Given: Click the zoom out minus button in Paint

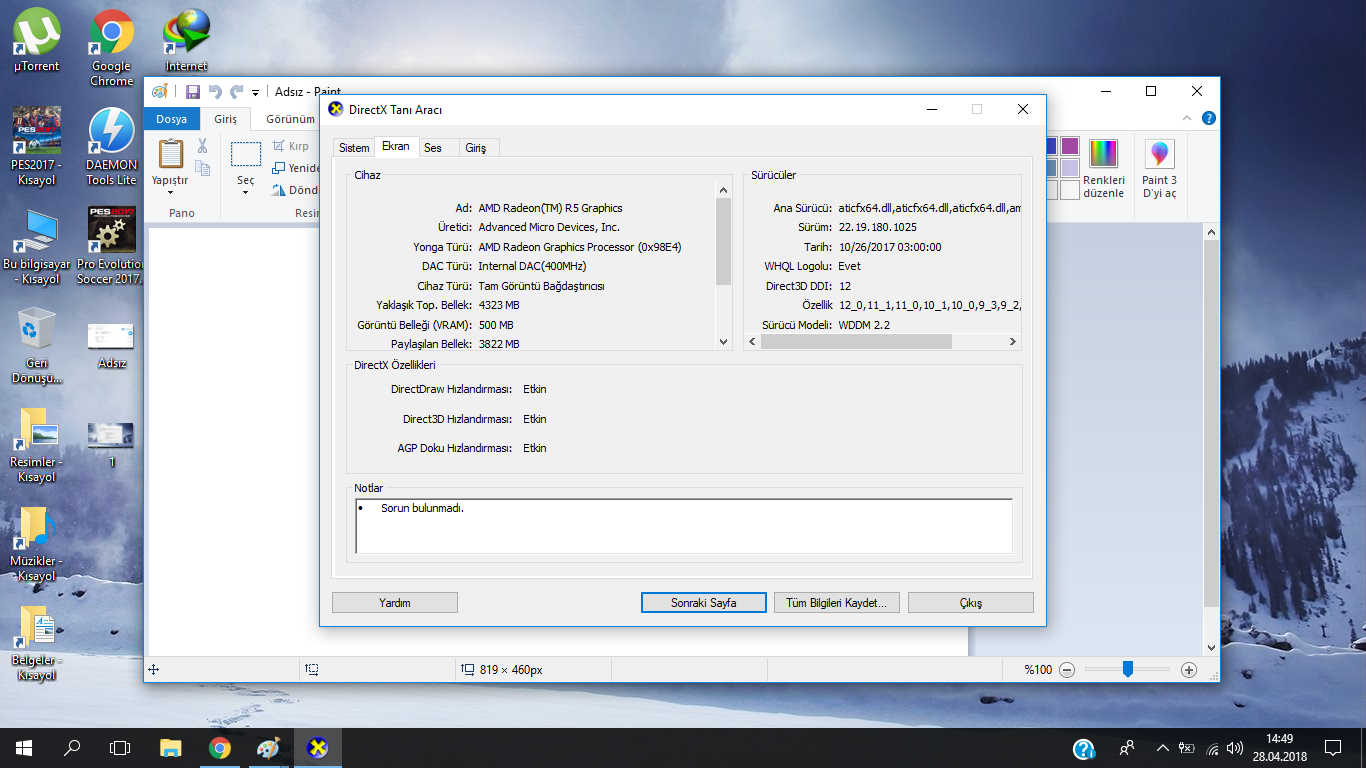Looking at the screenshot, I should [1067, 670].
